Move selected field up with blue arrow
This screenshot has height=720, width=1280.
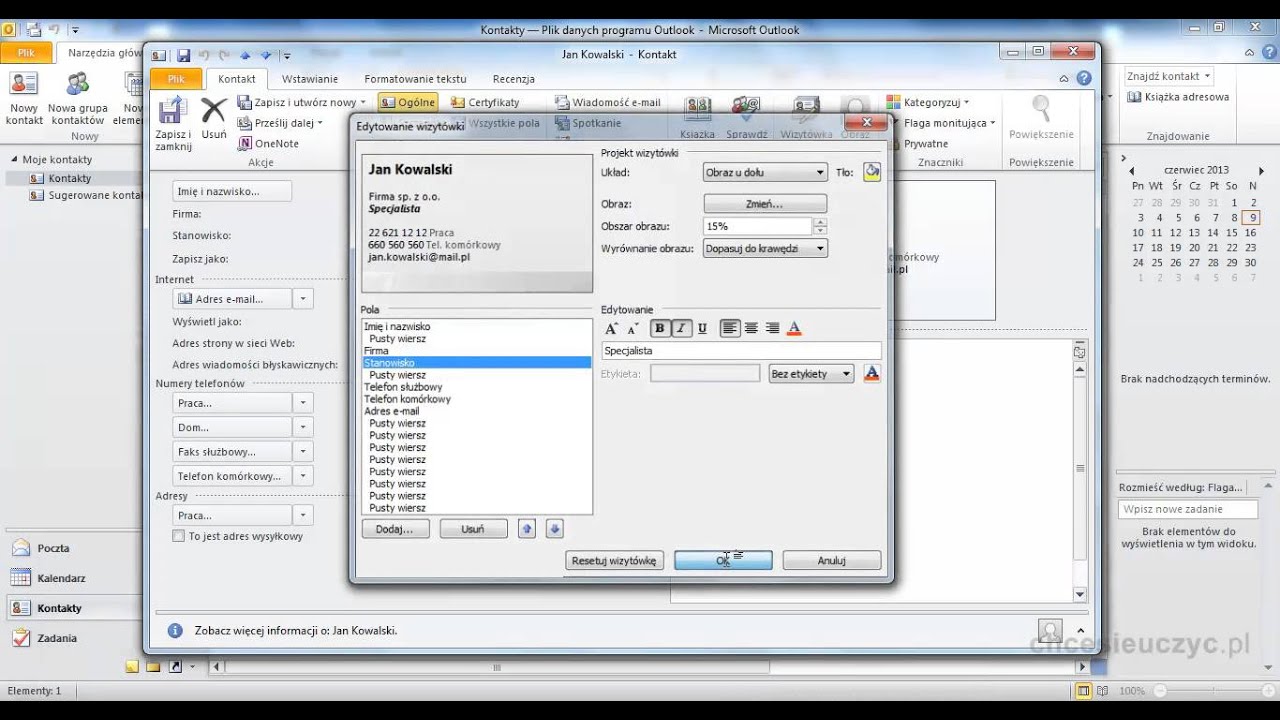coord(527,529)
